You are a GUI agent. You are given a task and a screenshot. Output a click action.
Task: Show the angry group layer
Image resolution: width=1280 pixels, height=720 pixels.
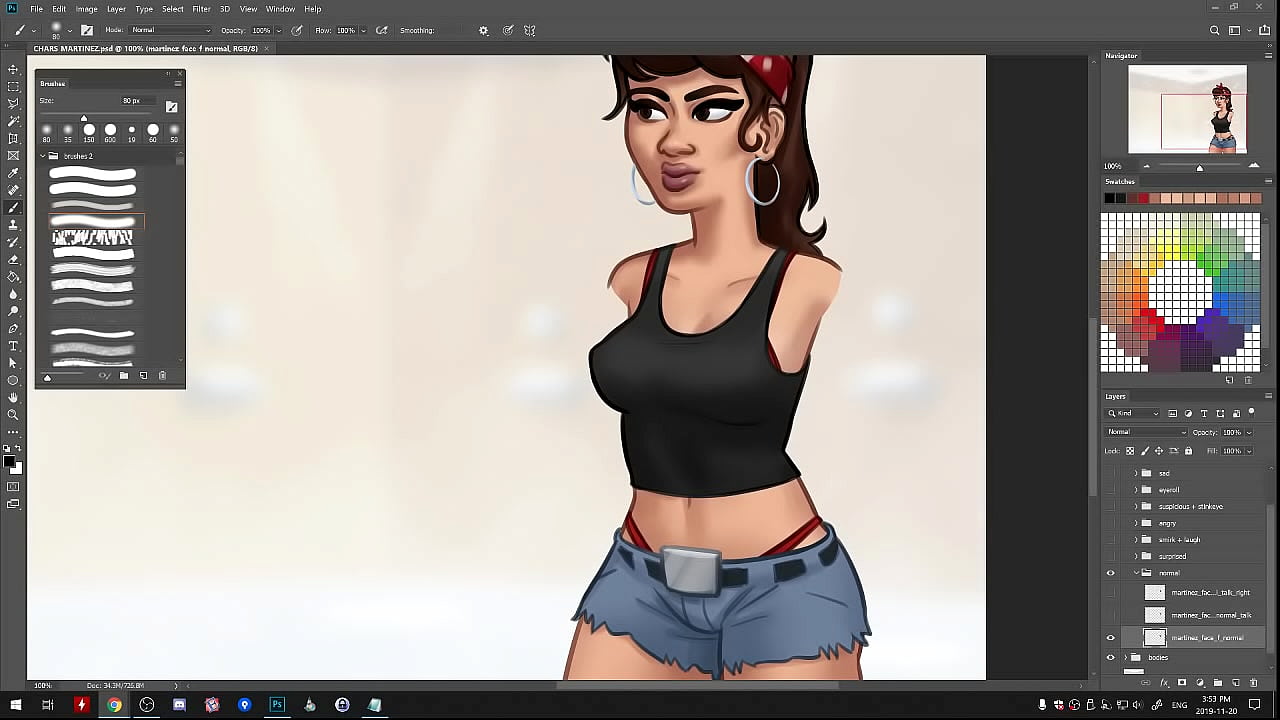(1110, 523)
